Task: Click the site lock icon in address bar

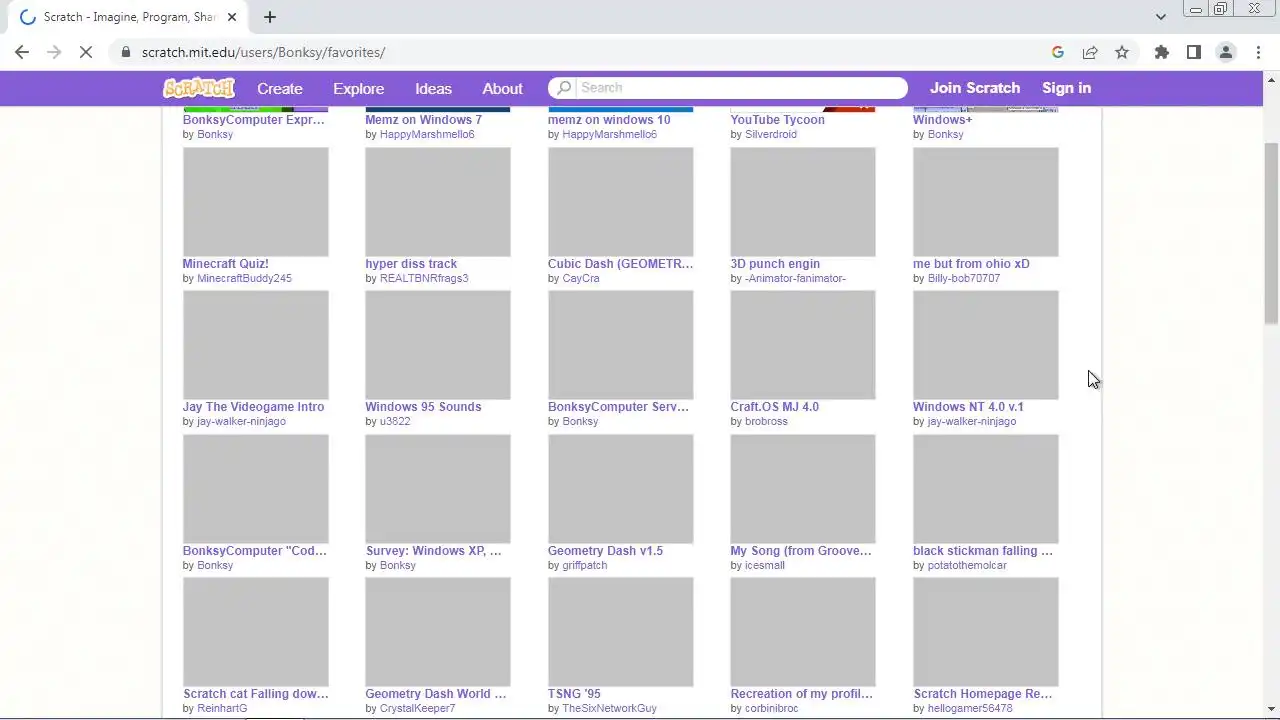Action: pyautogui.click(x=125, y=52)
